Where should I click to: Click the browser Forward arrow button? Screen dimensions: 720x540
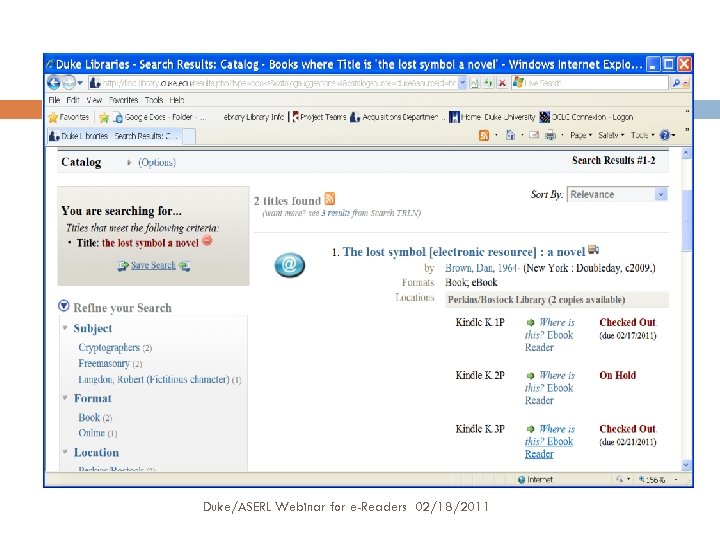[68, 83]
